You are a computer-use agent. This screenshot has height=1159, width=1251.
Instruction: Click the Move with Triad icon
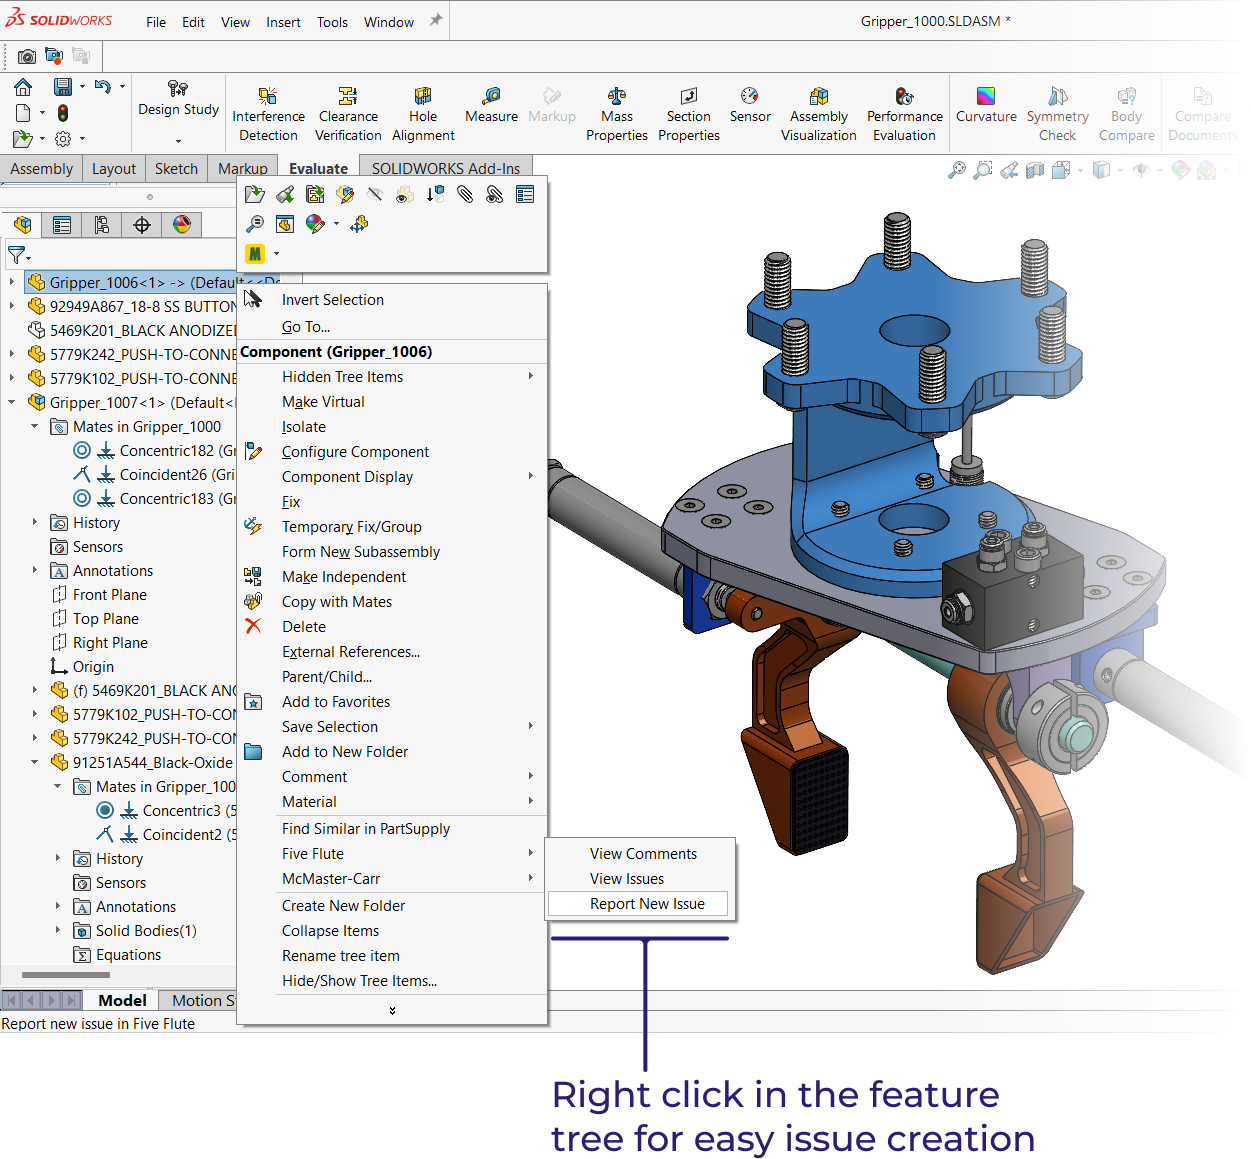pyautogui.click(x=359, y=224)
